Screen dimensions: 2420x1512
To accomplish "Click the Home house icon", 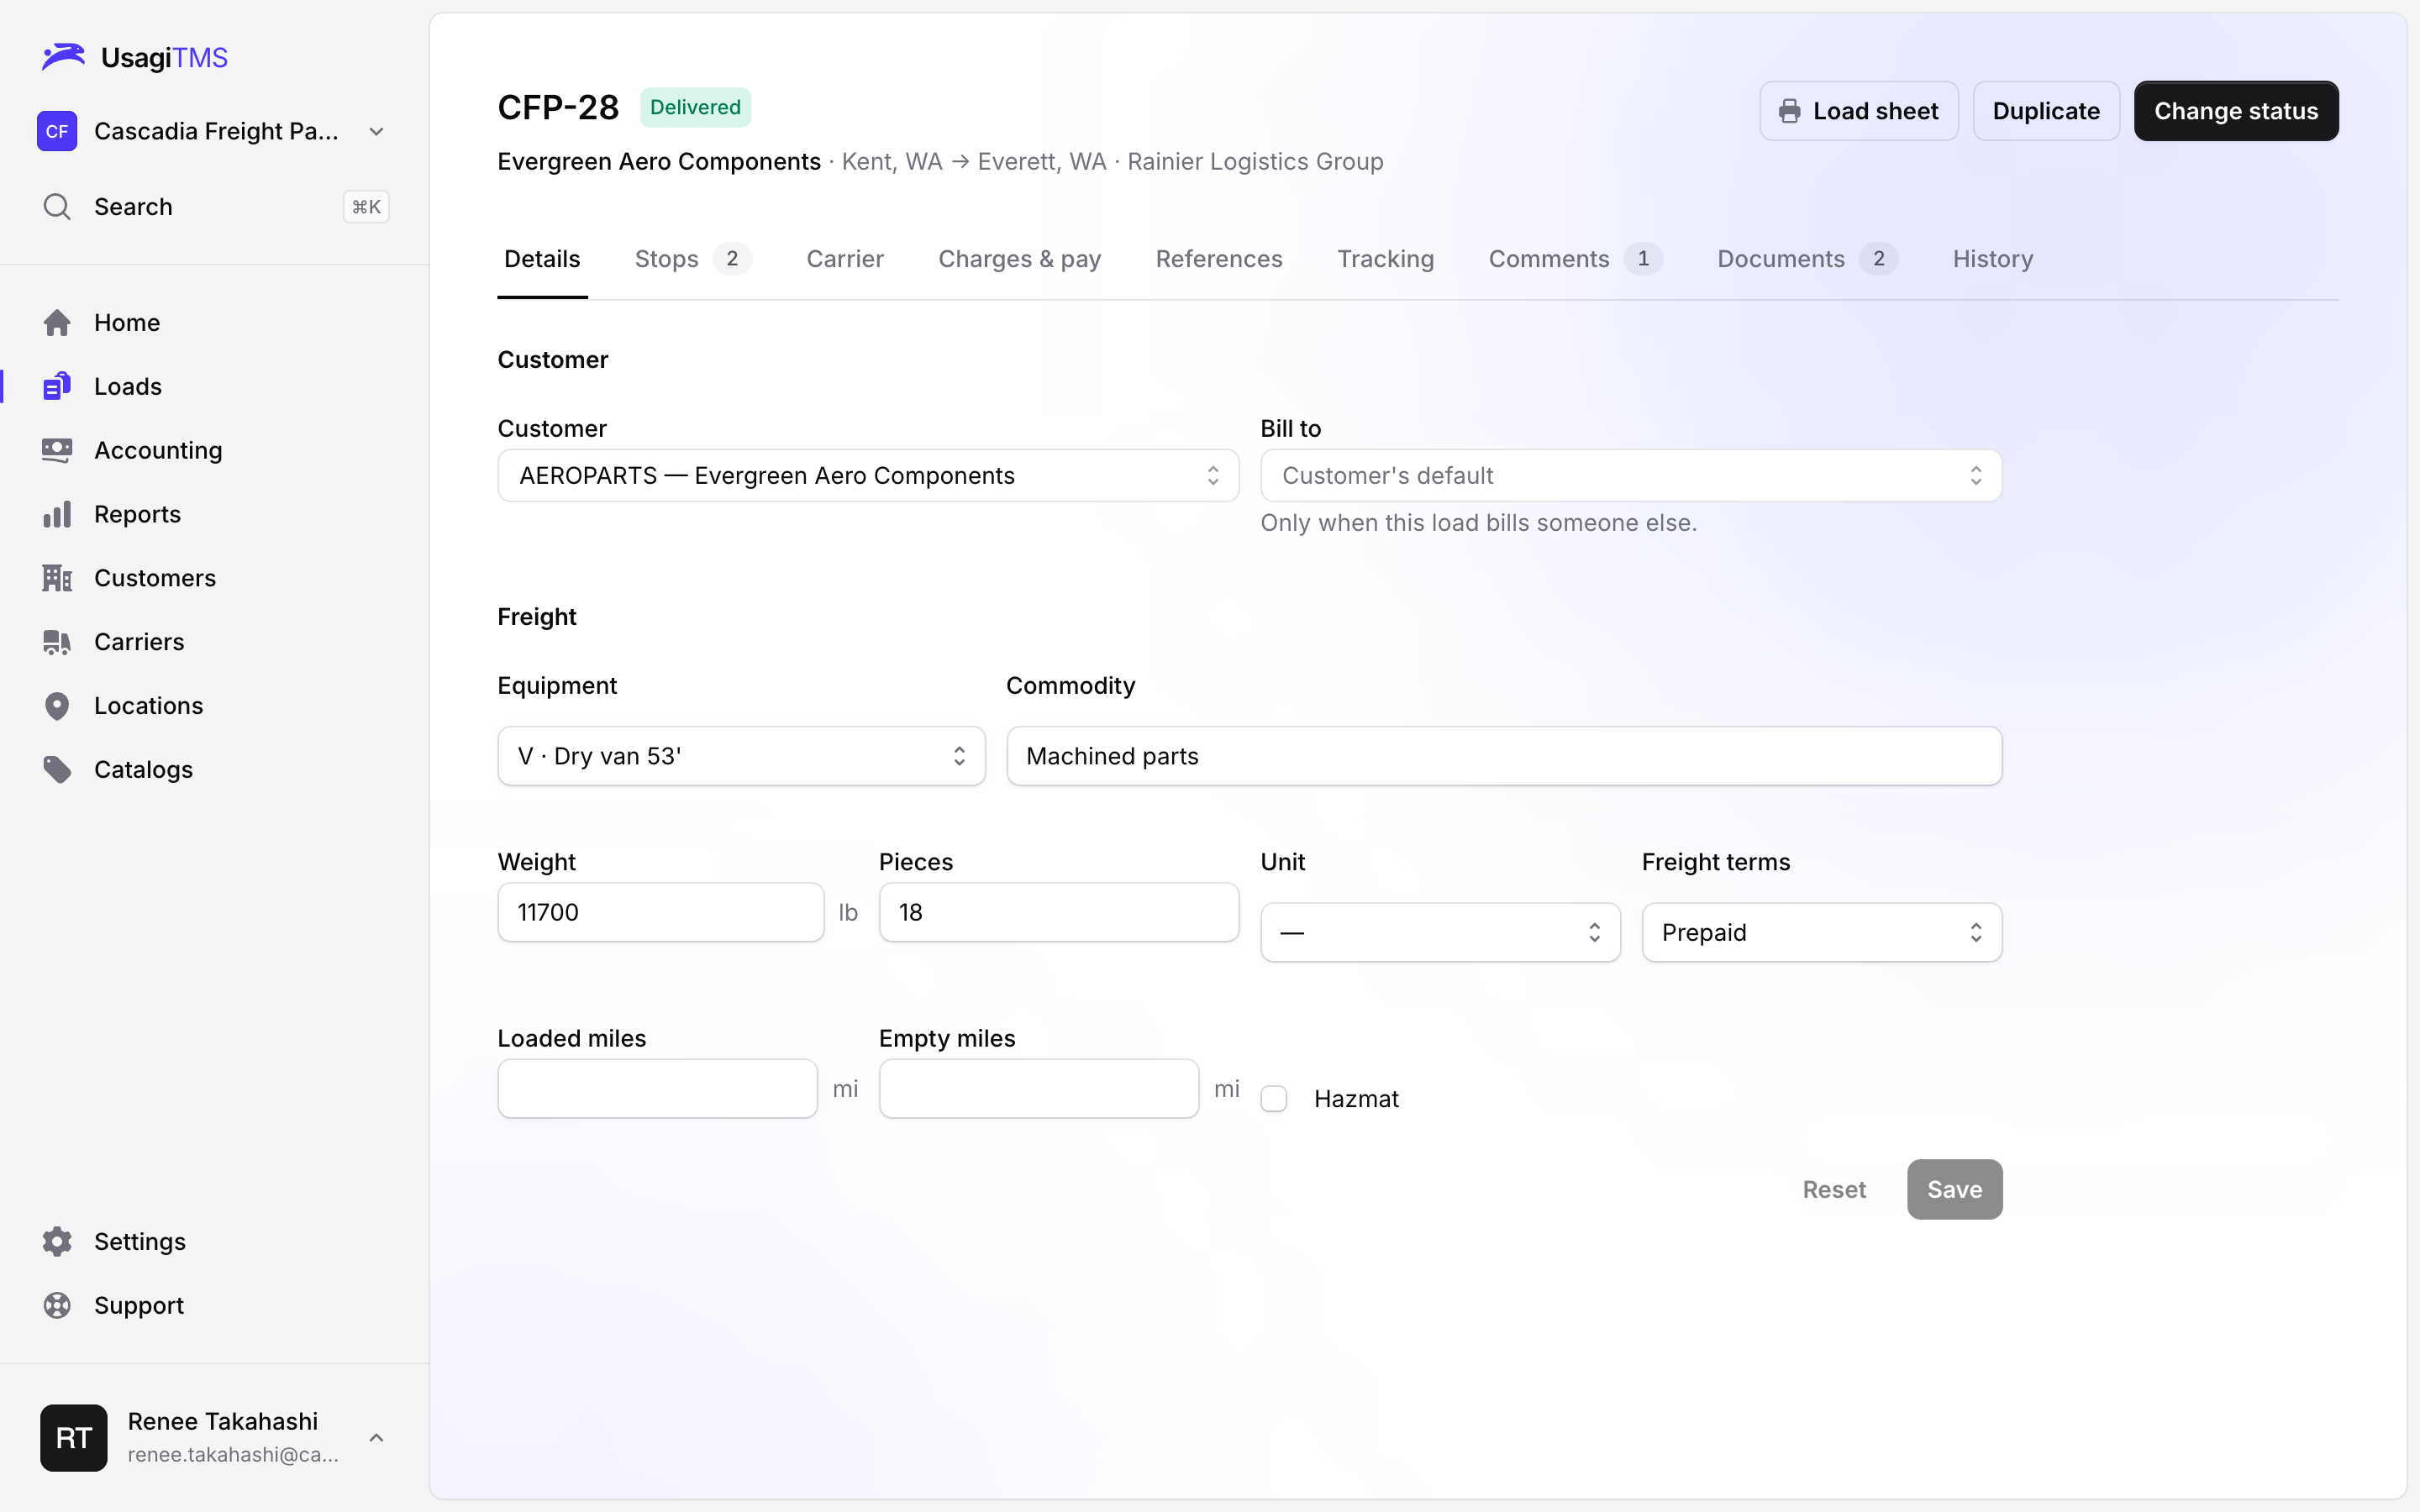I will (x=57, y=323).
